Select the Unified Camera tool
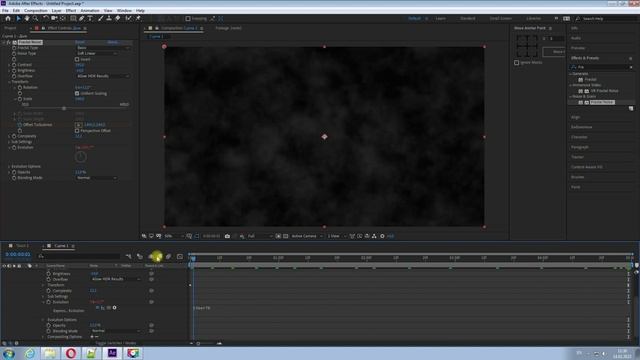 coord(54,18)
